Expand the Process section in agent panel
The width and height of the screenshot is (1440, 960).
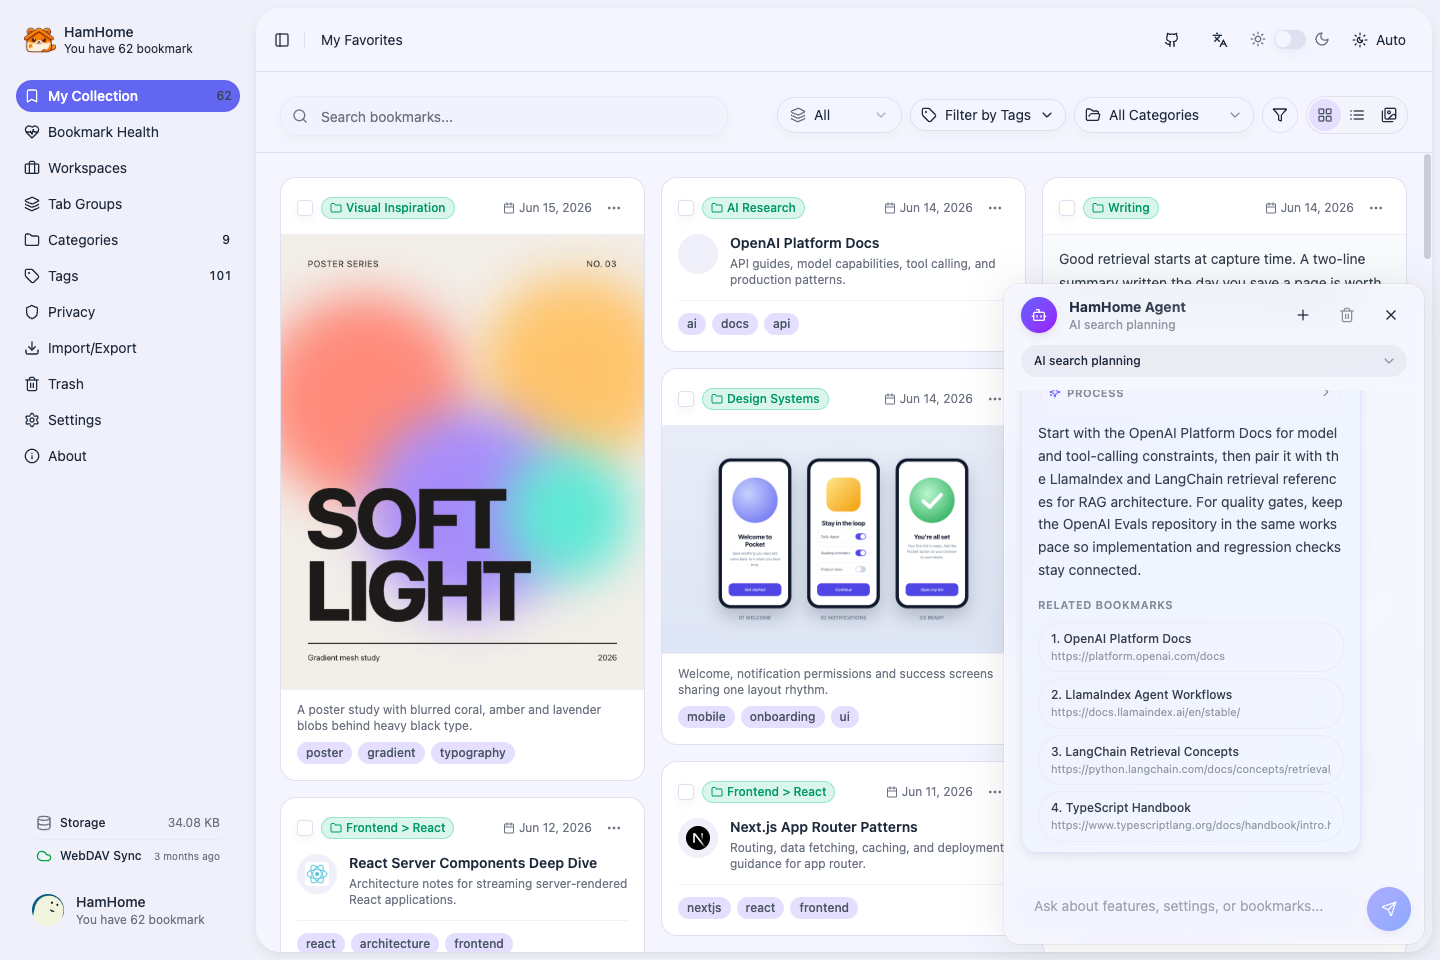tap(1190, 394)
